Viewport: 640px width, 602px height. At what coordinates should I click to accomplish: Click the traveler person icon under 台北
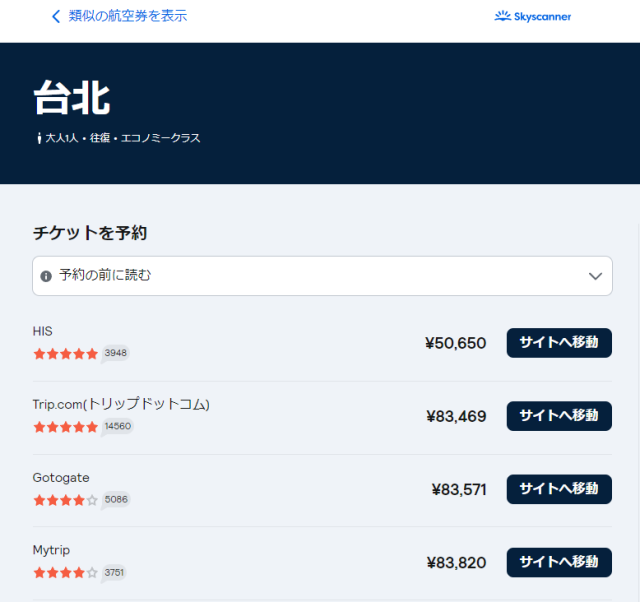pyautogui.click(x=38, y=138)
